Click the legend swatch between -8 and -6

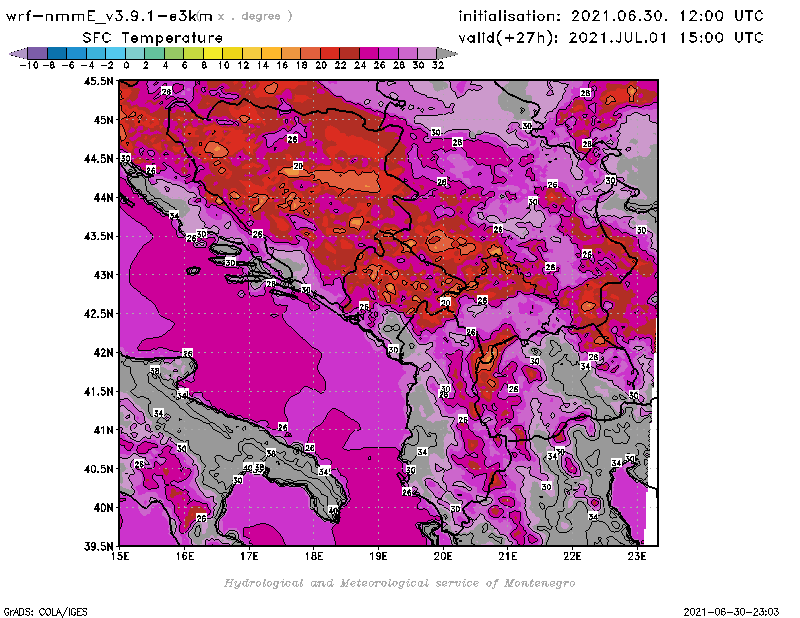point(57,54)
